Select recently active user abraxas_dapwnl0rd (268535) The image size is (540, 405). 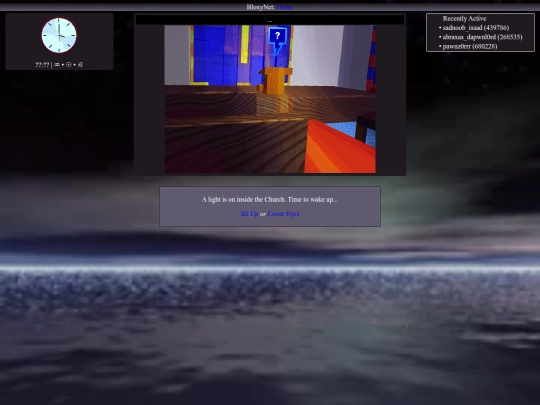pyautogui.click(x=482, y=37)
